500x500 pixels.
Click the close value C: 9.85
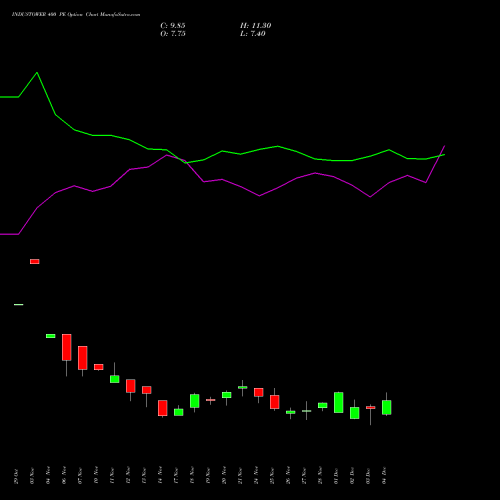pyautogui.click(x=173, y=26)
